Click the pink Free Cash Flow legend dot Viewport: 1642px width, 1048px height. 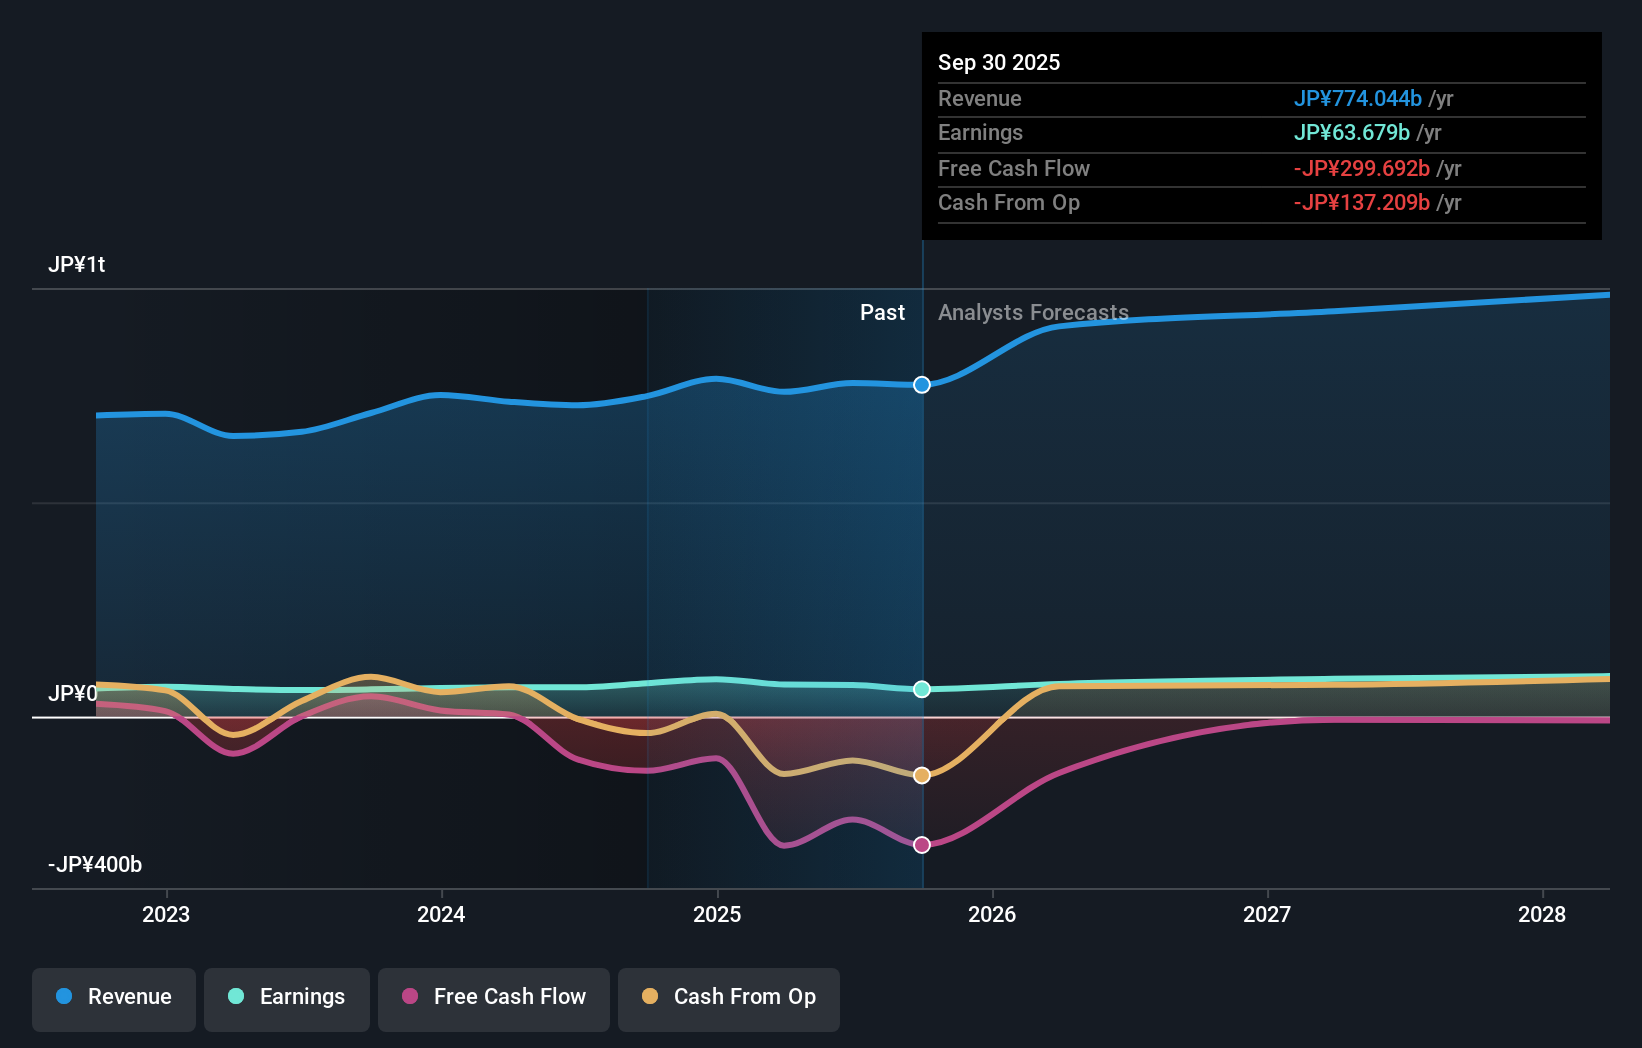[x=410, y=997]
